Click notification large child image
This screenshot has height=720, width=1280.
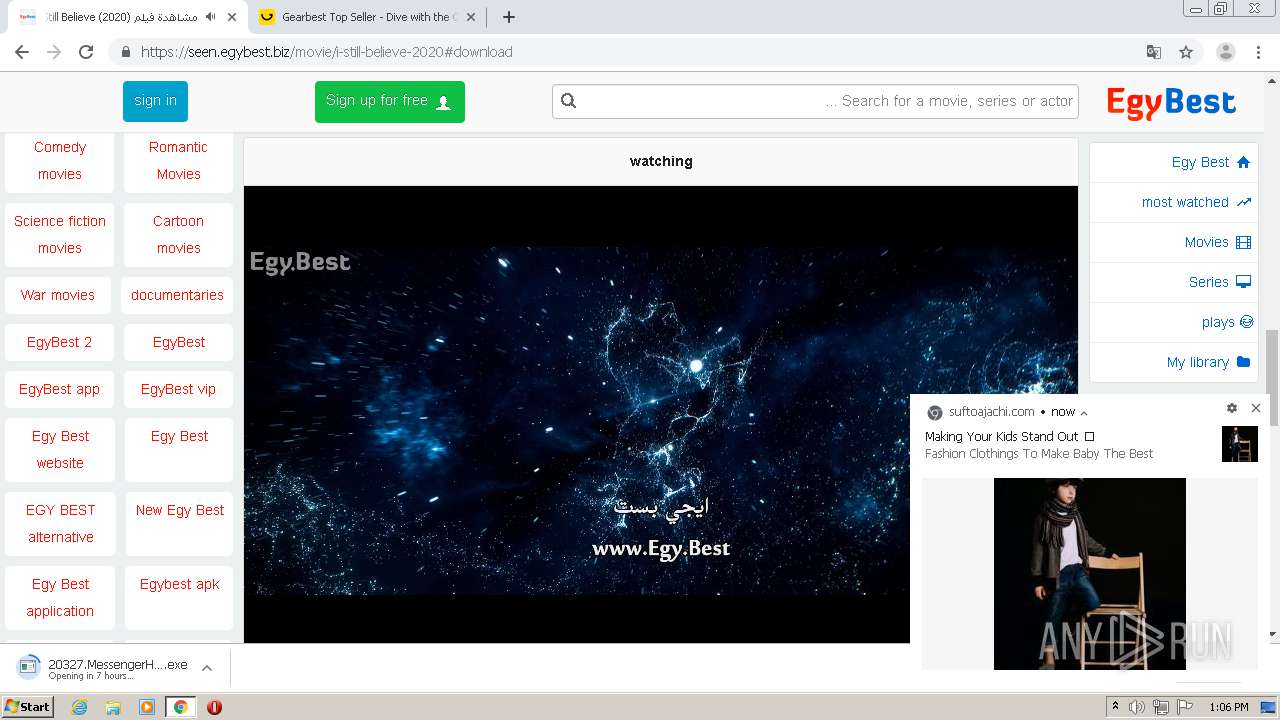click(1090, 574)
